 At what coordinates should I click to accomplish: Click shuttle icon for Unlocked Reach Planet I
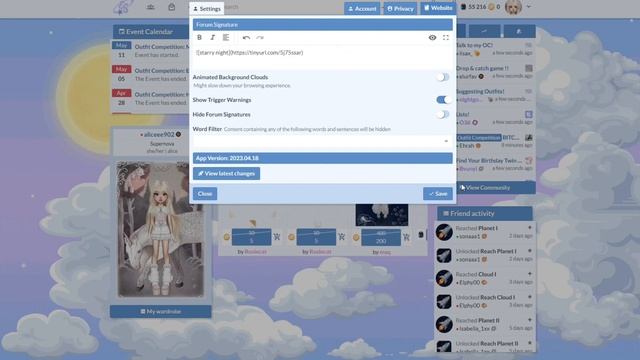pyautogui.click(x=444, y=256)
